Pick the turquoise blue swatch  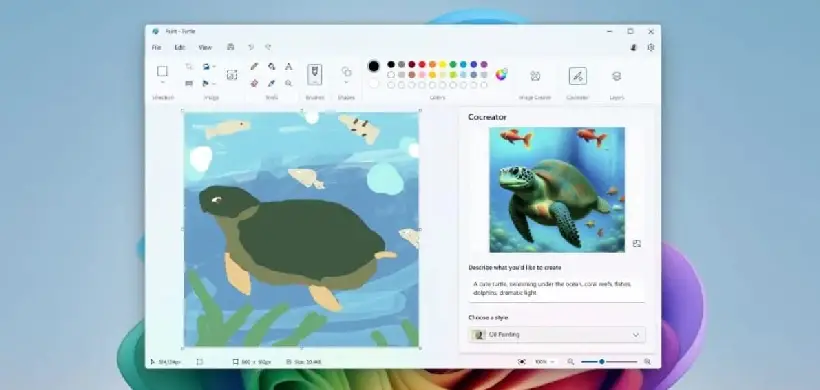[x=463, y=64]
